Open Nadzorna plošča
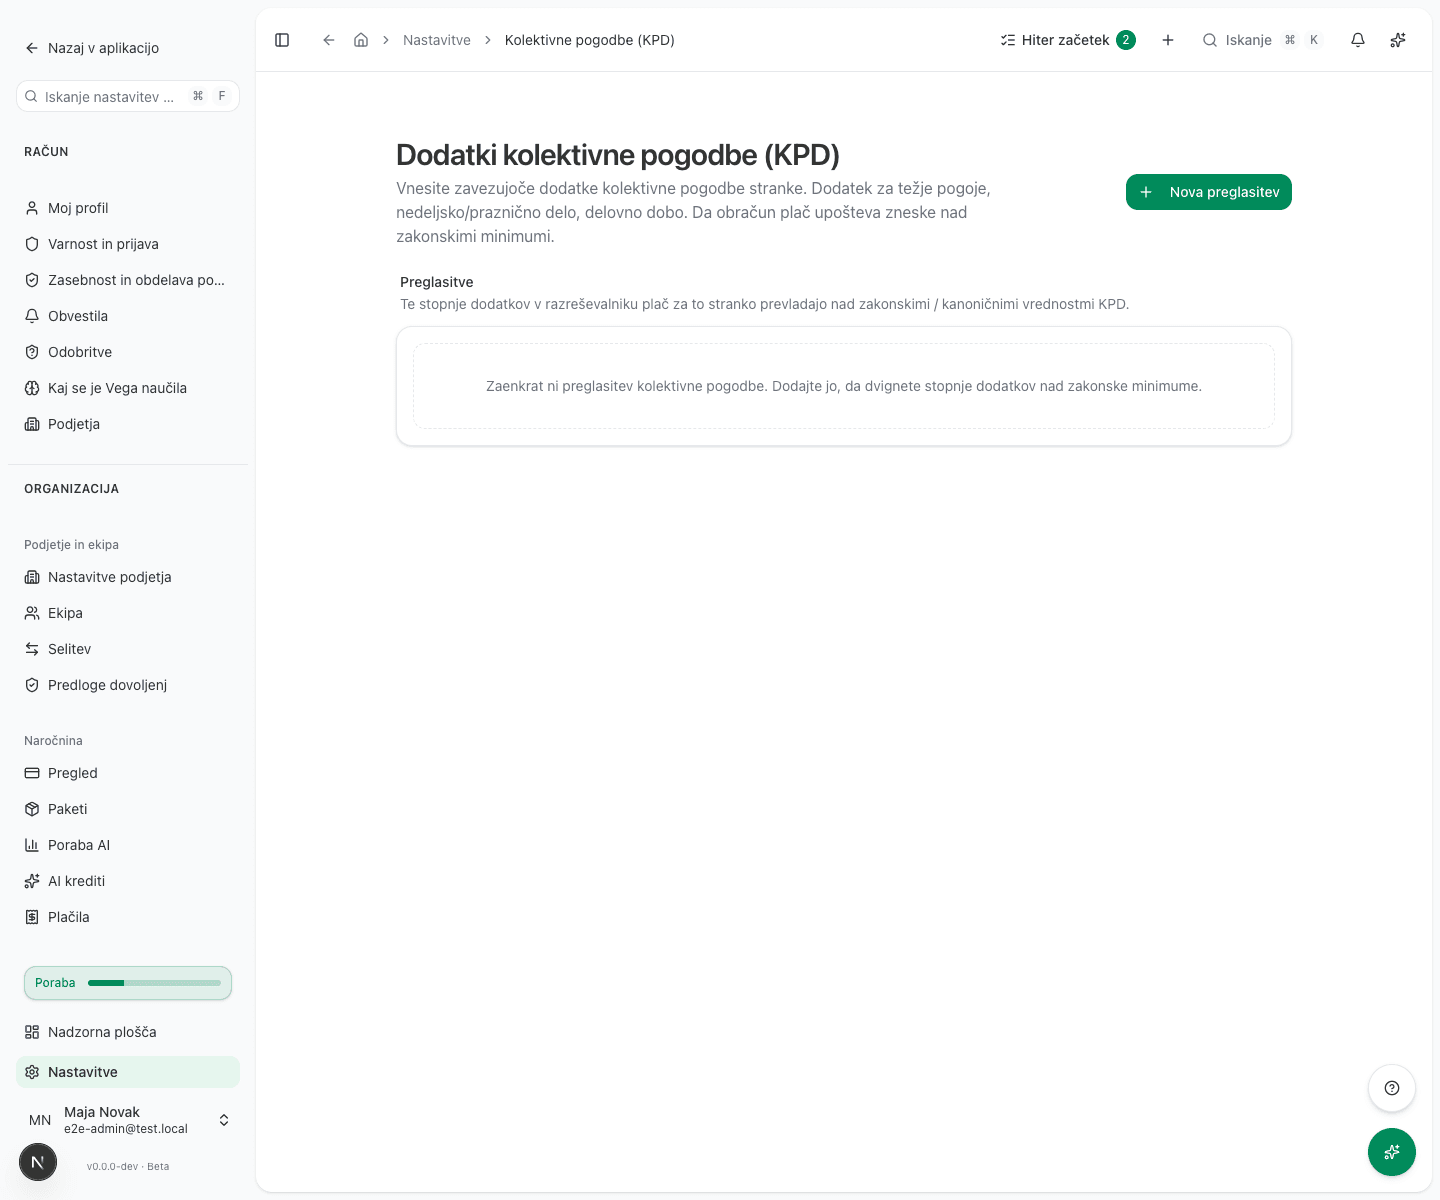The width and height of the screenshot is (1440, 1200). point(128,1032)
